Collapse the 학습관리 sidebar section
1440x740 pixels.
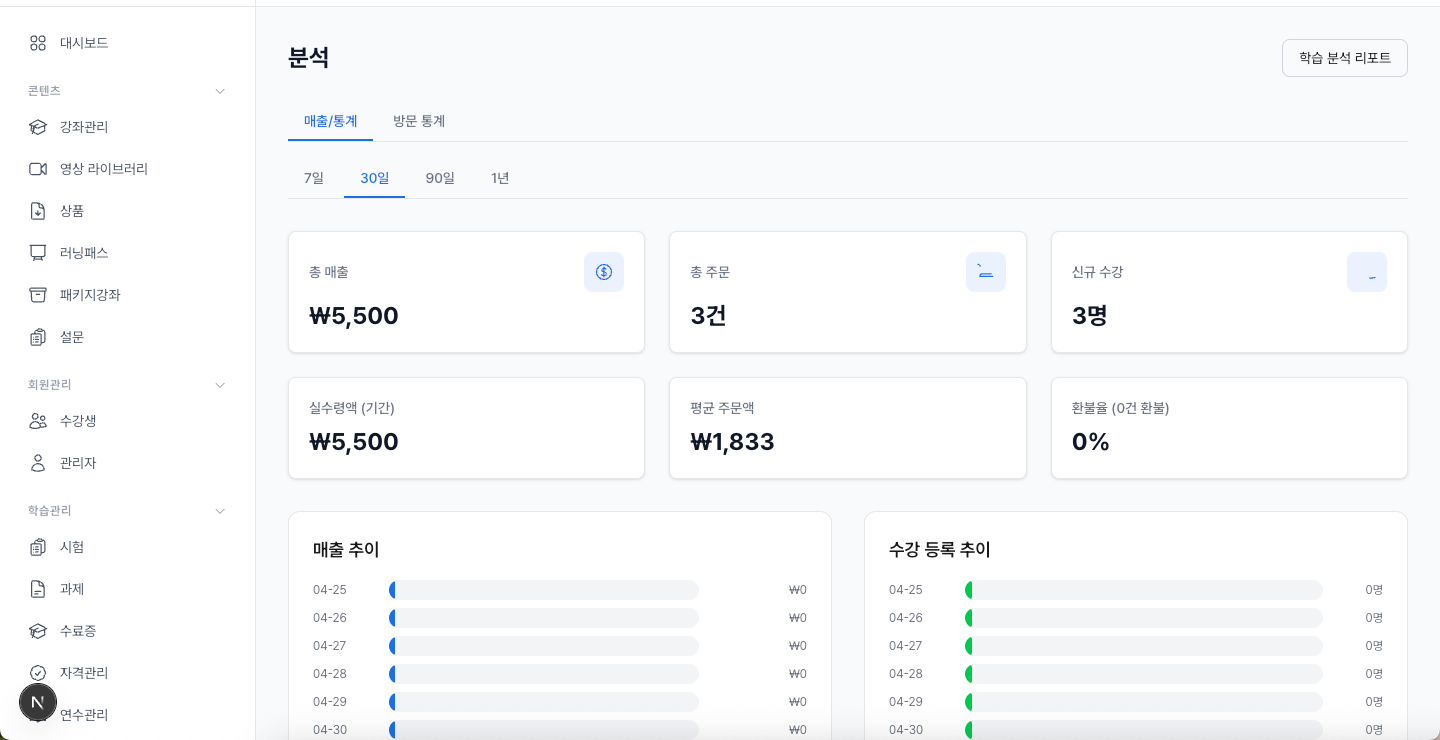coord(220,511)
